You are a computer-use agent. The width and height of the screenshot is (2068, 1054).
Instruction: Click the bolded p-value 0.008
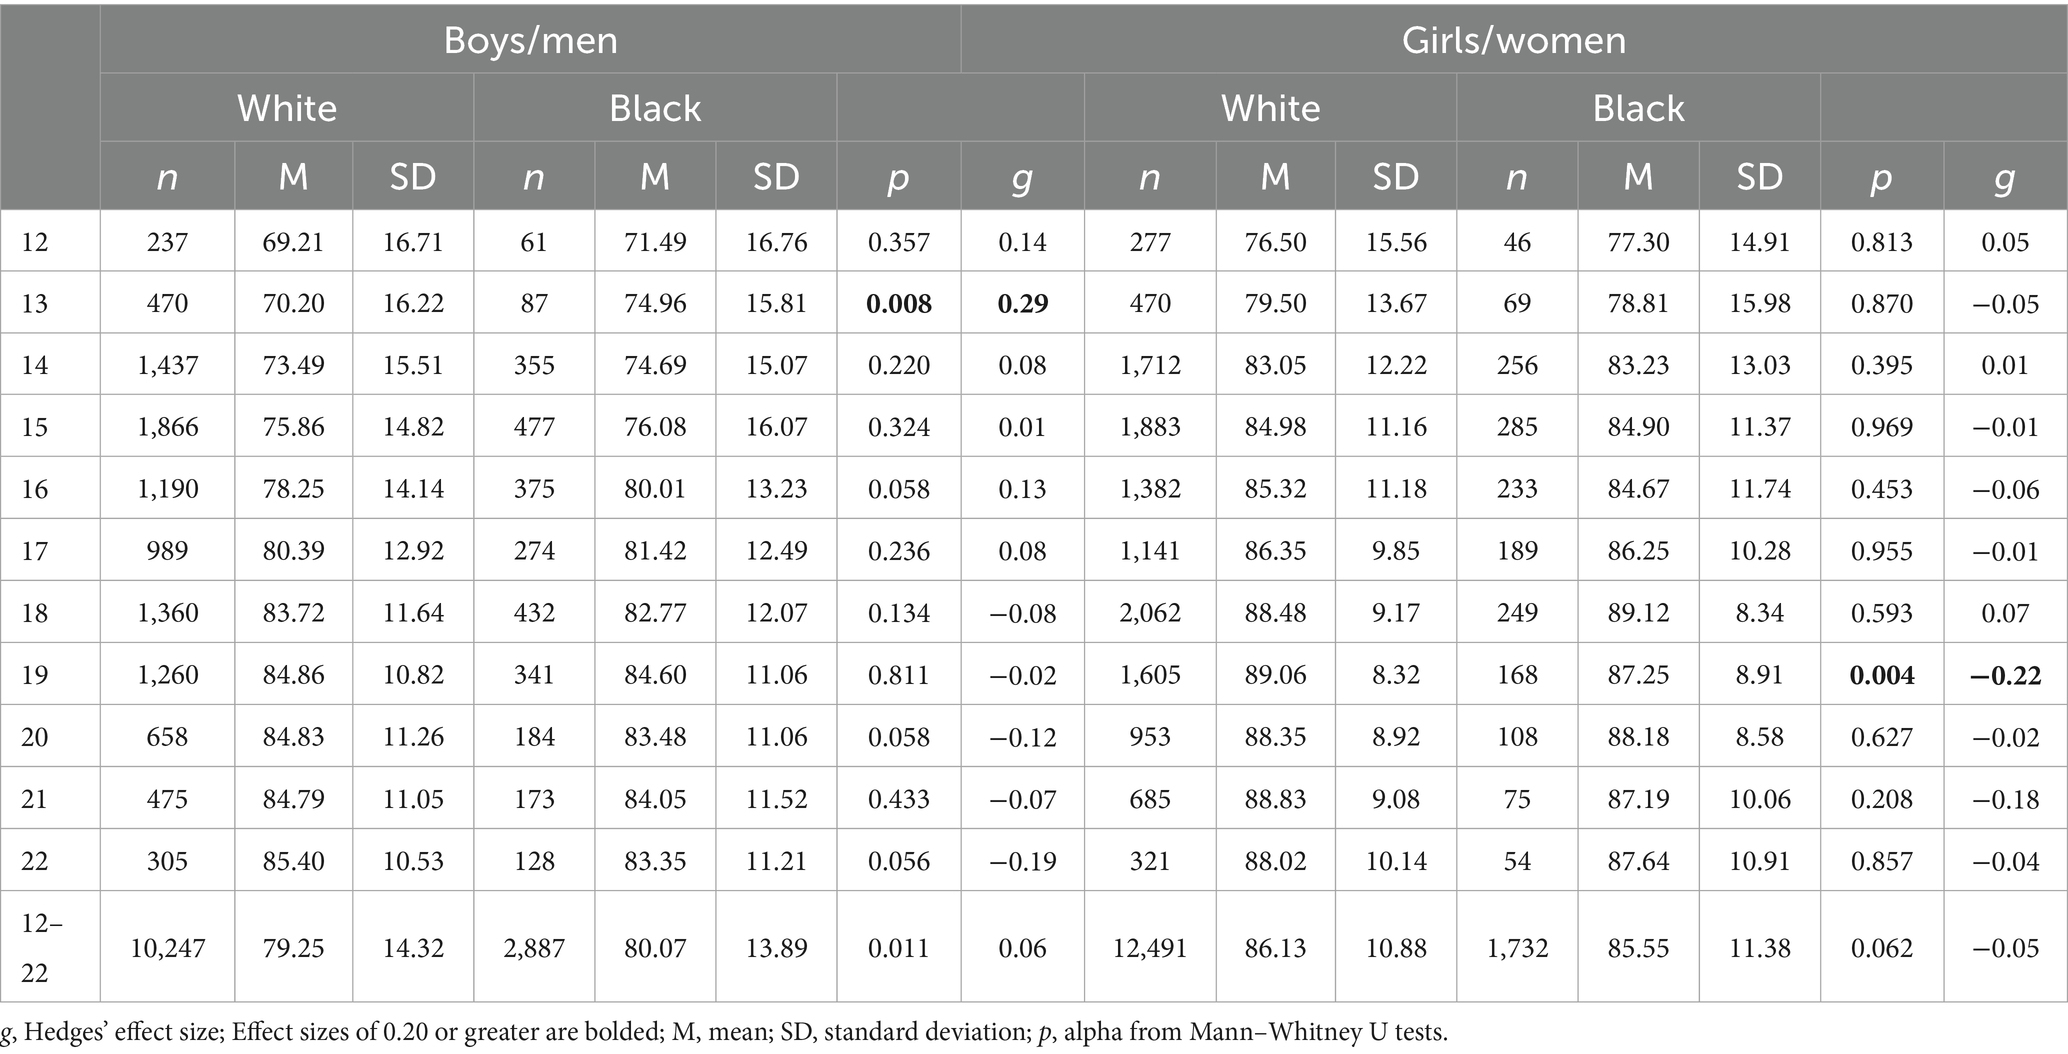click(x=899, y=303)
